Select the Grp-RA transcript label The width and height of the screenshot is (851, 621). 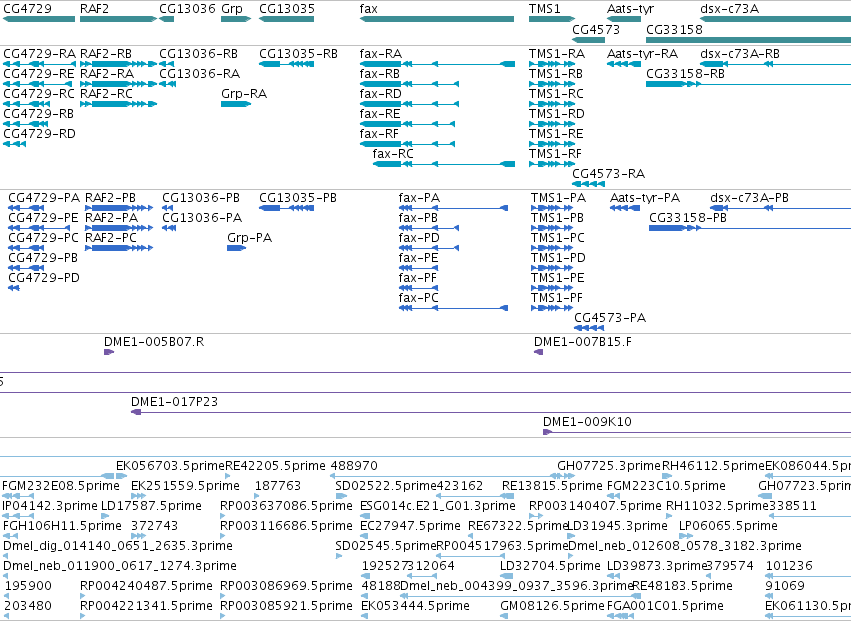pos(244,94)
